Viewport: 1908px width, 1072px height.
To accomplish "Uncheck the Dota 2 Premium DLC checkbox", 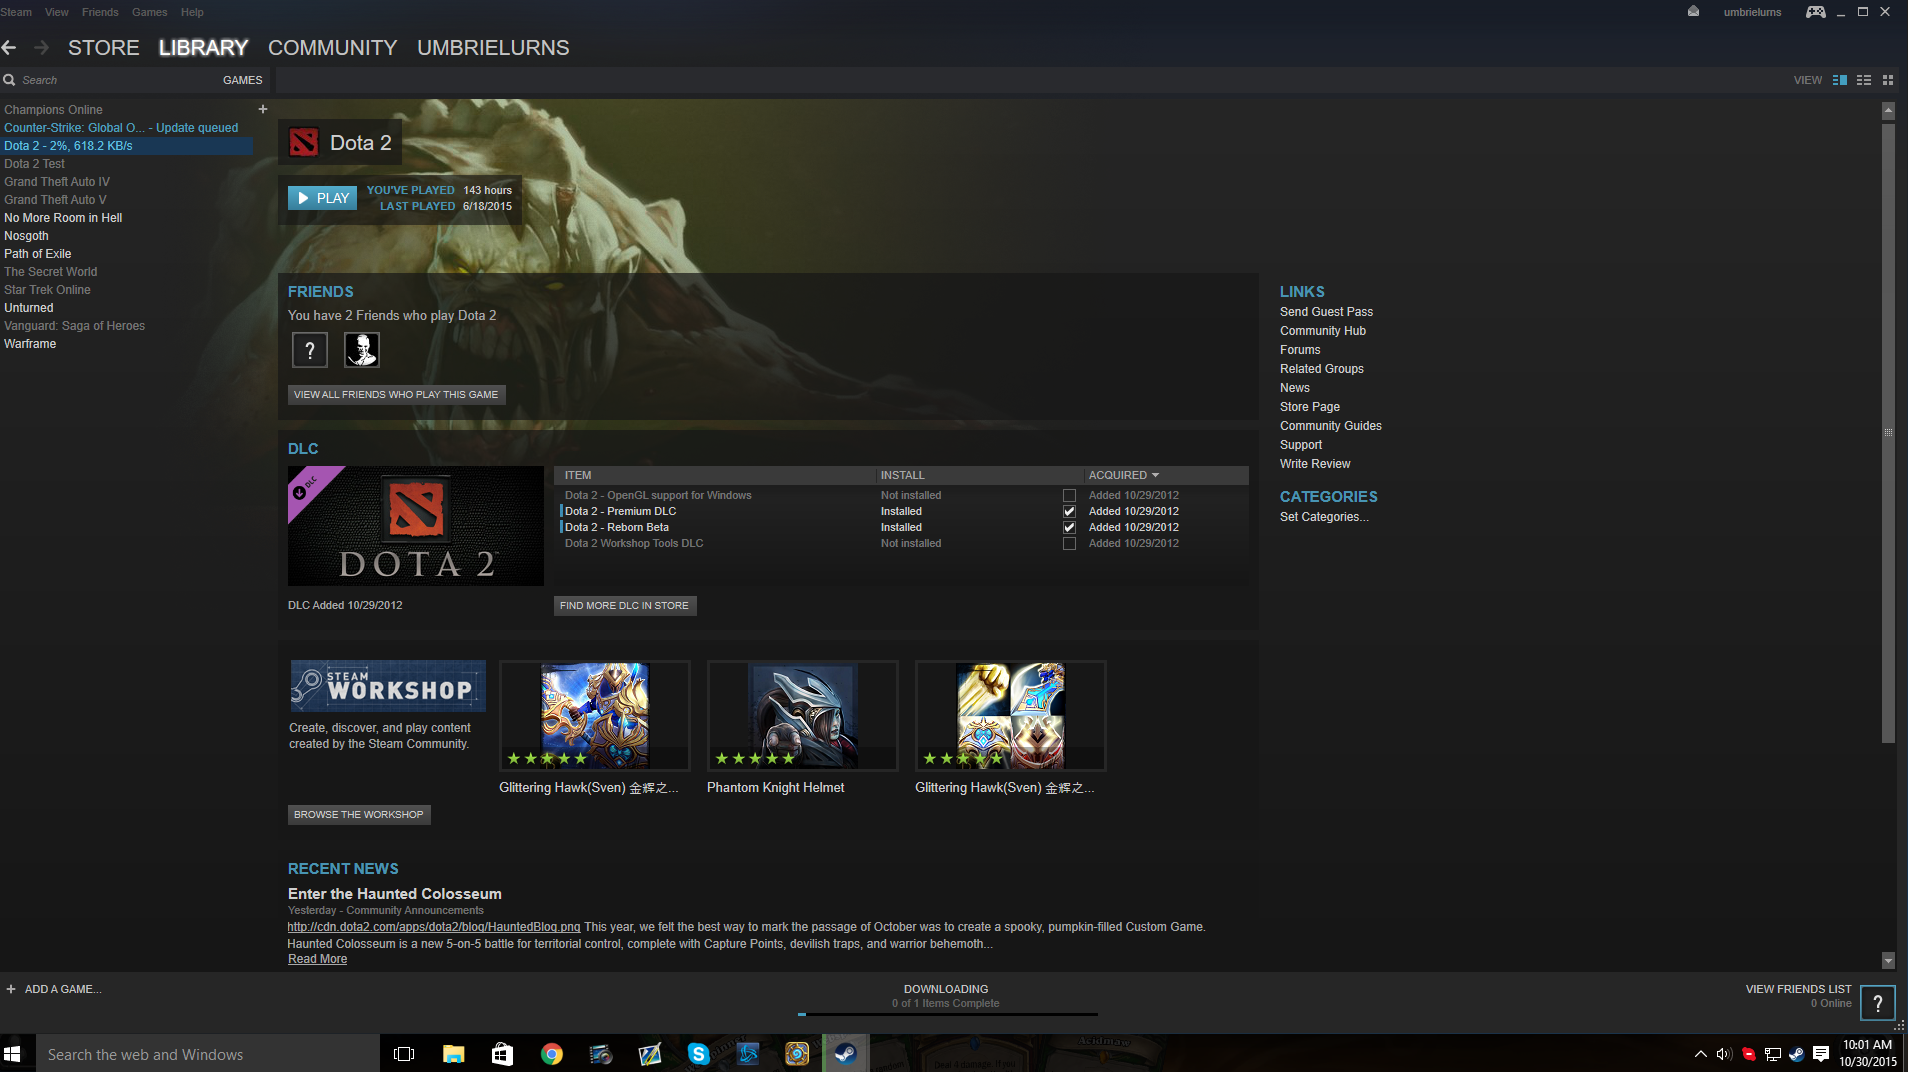I will click(1069, 511).
